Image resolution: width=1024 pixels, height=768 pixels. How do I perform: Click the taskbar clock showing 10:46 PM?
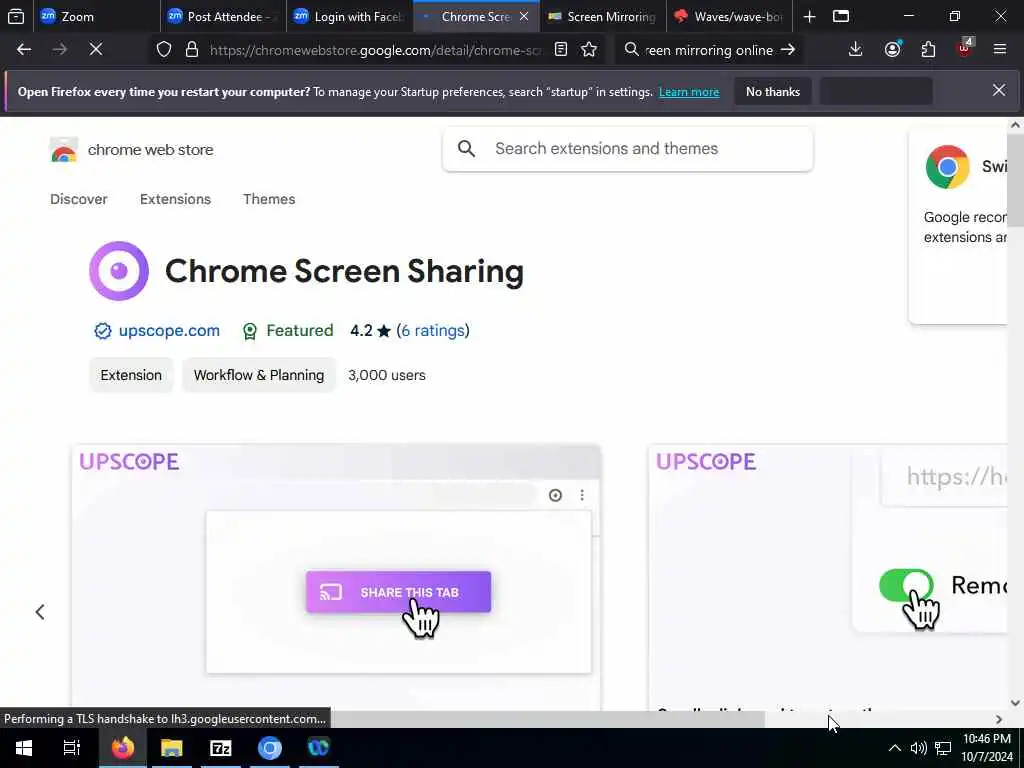(987, 748)
